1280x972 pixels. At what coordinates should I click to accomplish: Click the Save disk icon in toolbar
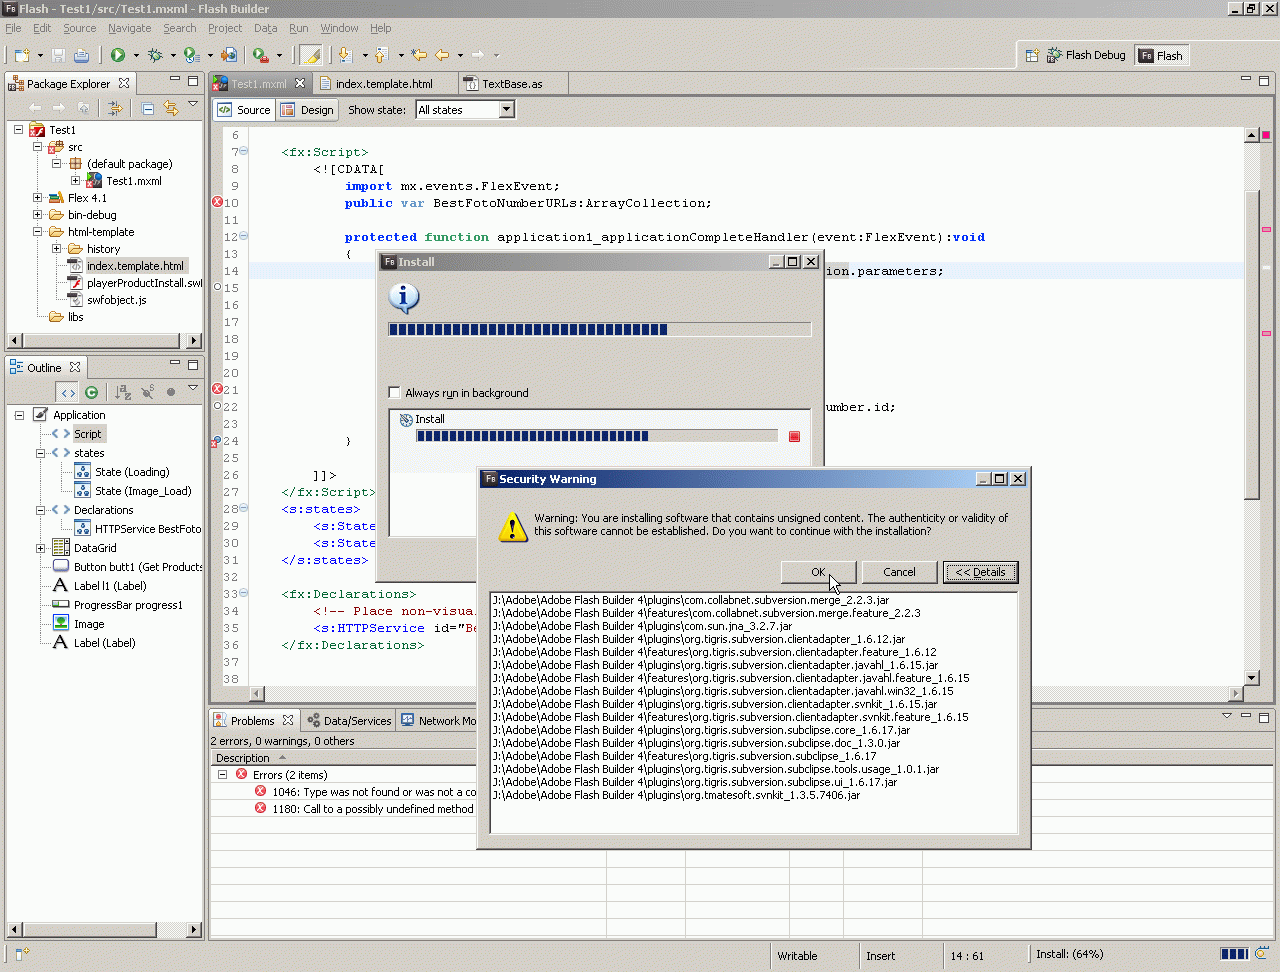tap(58, 56)
